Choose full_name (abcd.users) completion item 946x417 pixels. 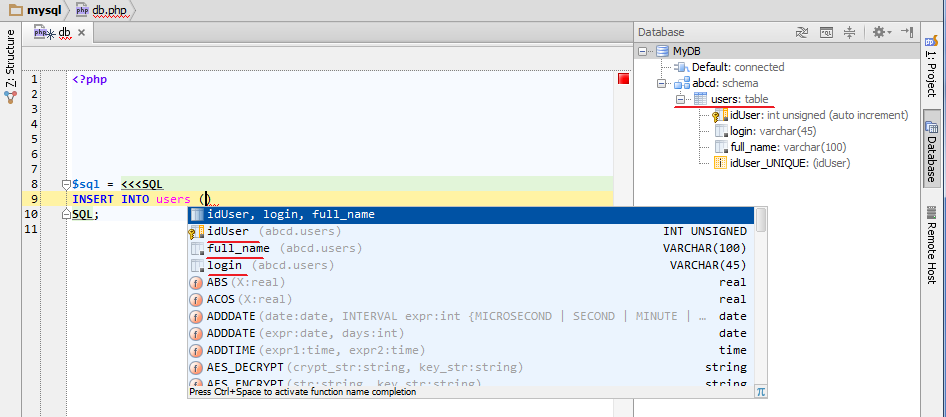(471, 248)
